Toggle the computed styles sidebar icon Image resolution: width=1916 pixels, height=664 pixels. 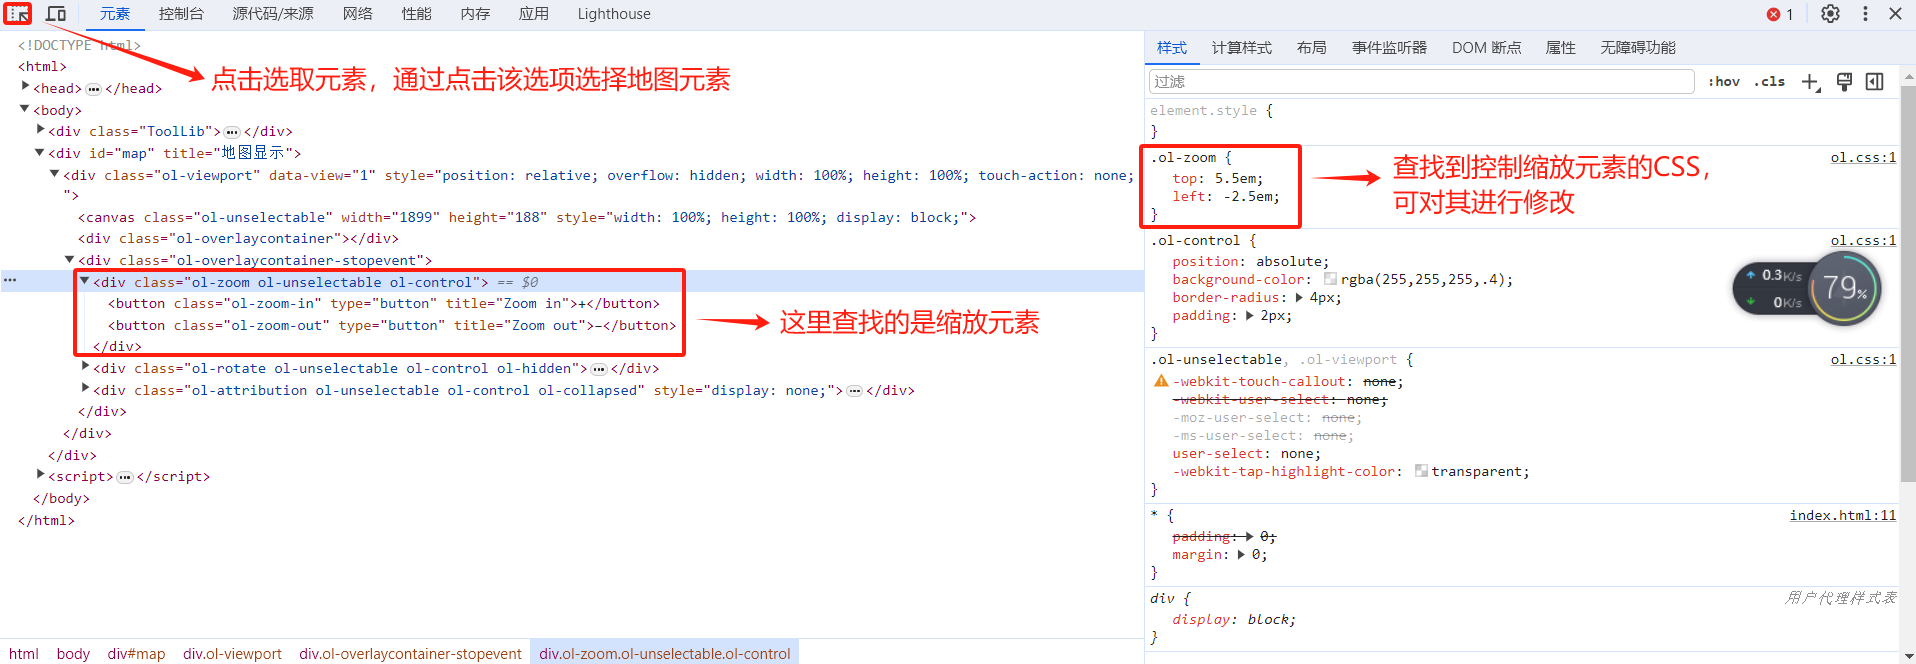[1875, 82]
